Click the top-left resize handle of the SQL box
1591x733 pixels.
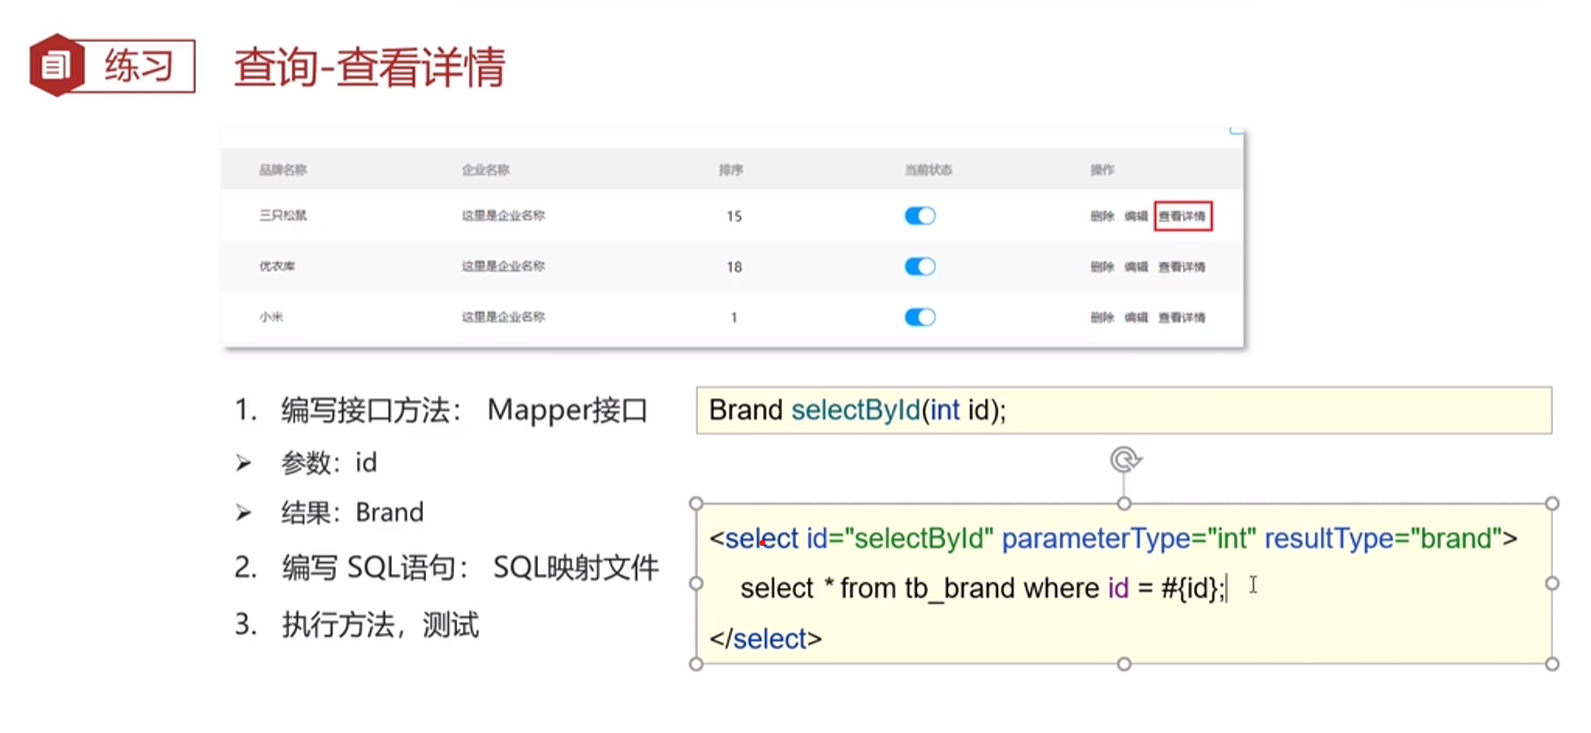coord(697,503)
